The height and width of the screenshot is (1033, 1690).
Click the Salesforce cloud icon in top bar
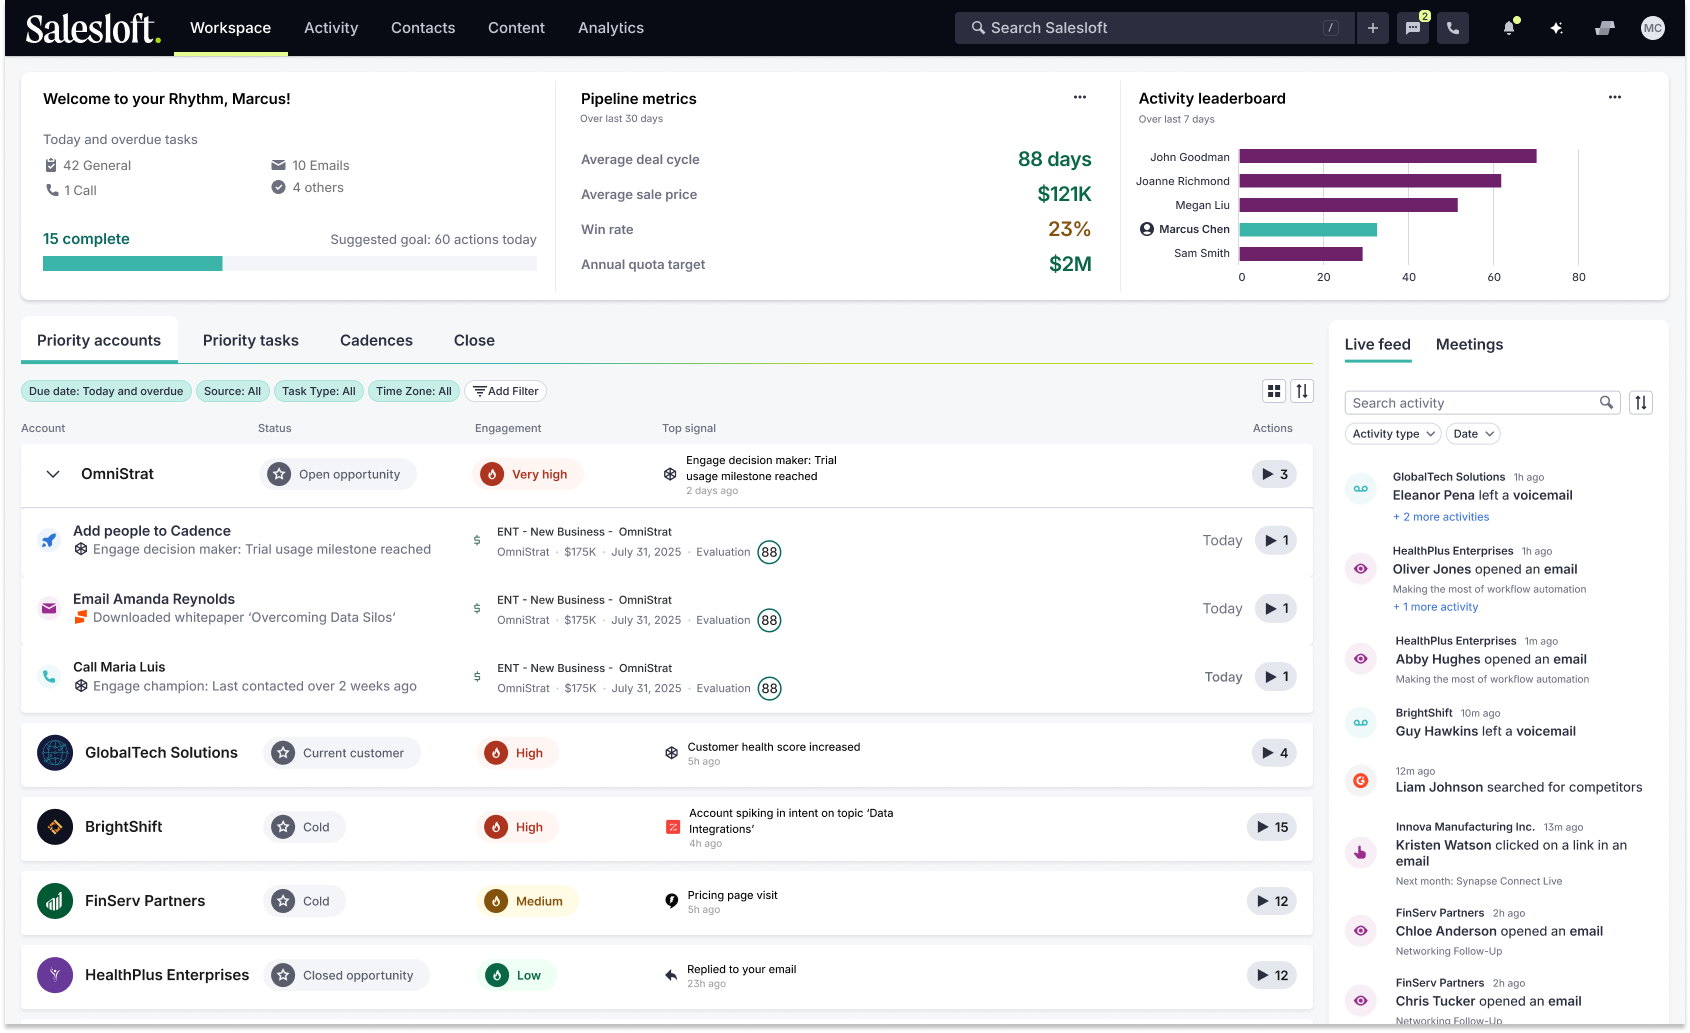[1605, 28]
